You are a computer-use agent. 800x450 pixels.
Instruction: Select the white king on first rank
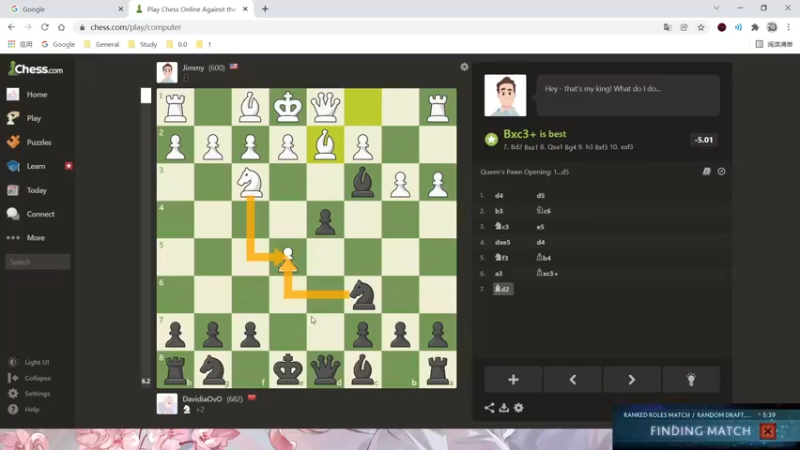[288, 107]
